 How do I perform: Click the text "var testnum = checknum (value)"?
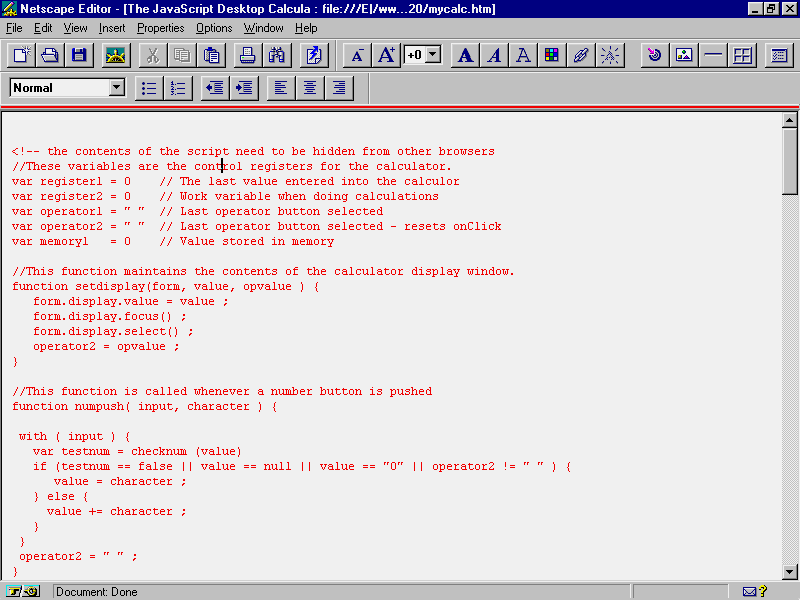point(137,452)
